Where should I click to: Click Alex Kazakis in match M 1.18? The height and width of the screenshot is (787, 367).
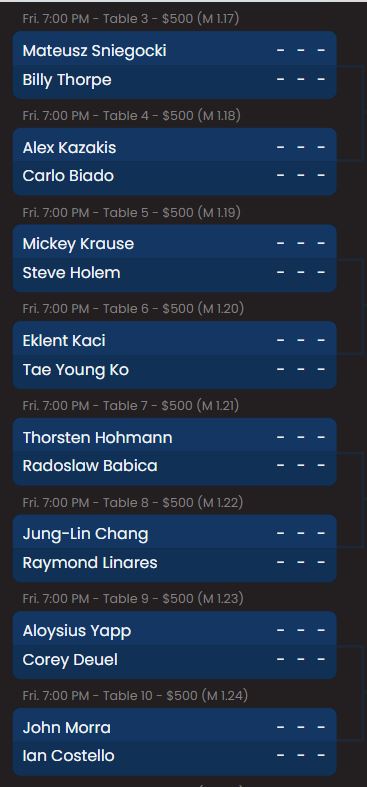pyautogui.click(x=69, y=148)
